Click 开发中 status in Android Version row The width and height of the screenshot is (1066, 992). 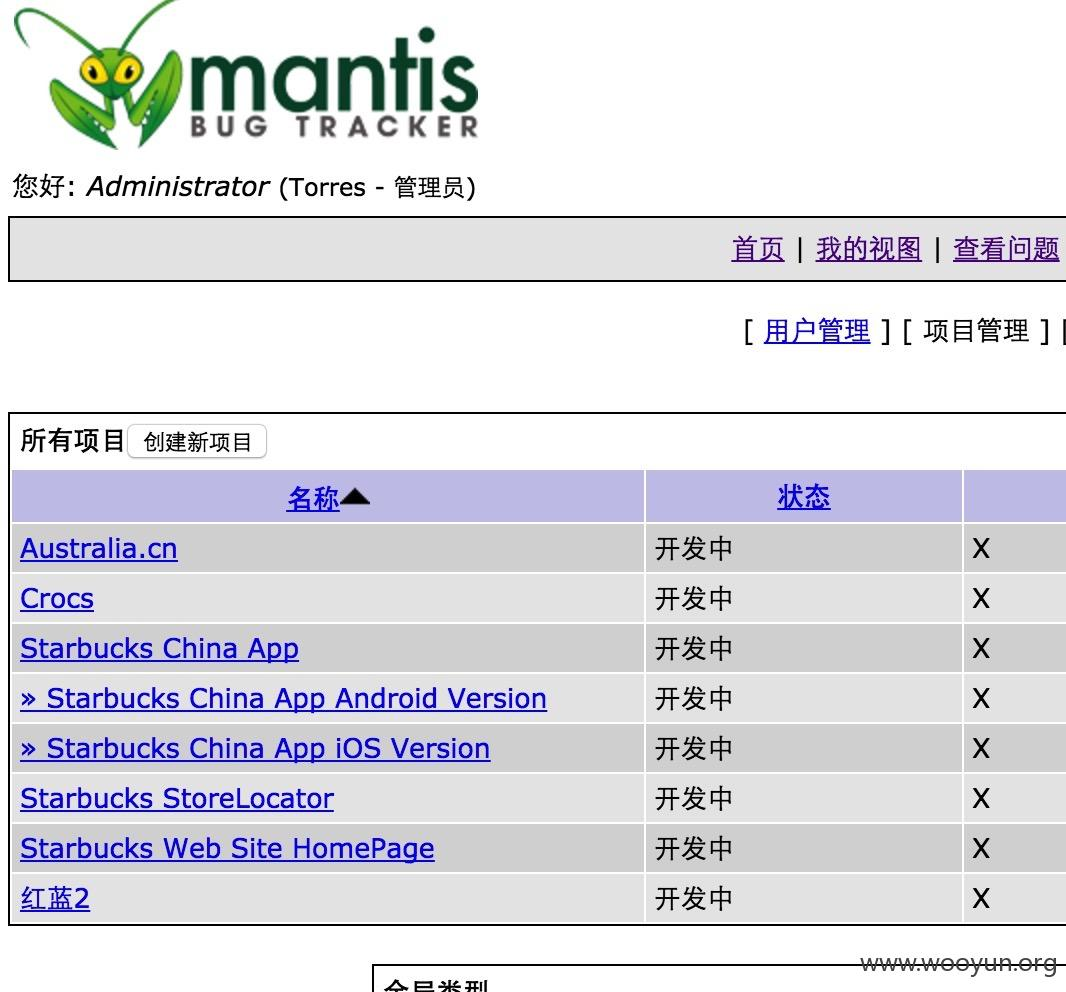pyautogui.click(x=693, y=699)
